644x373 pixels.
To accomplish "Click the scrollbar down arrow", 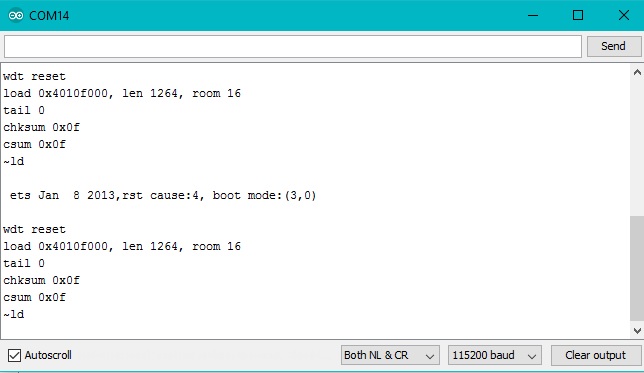I will (x=637, y=331).
